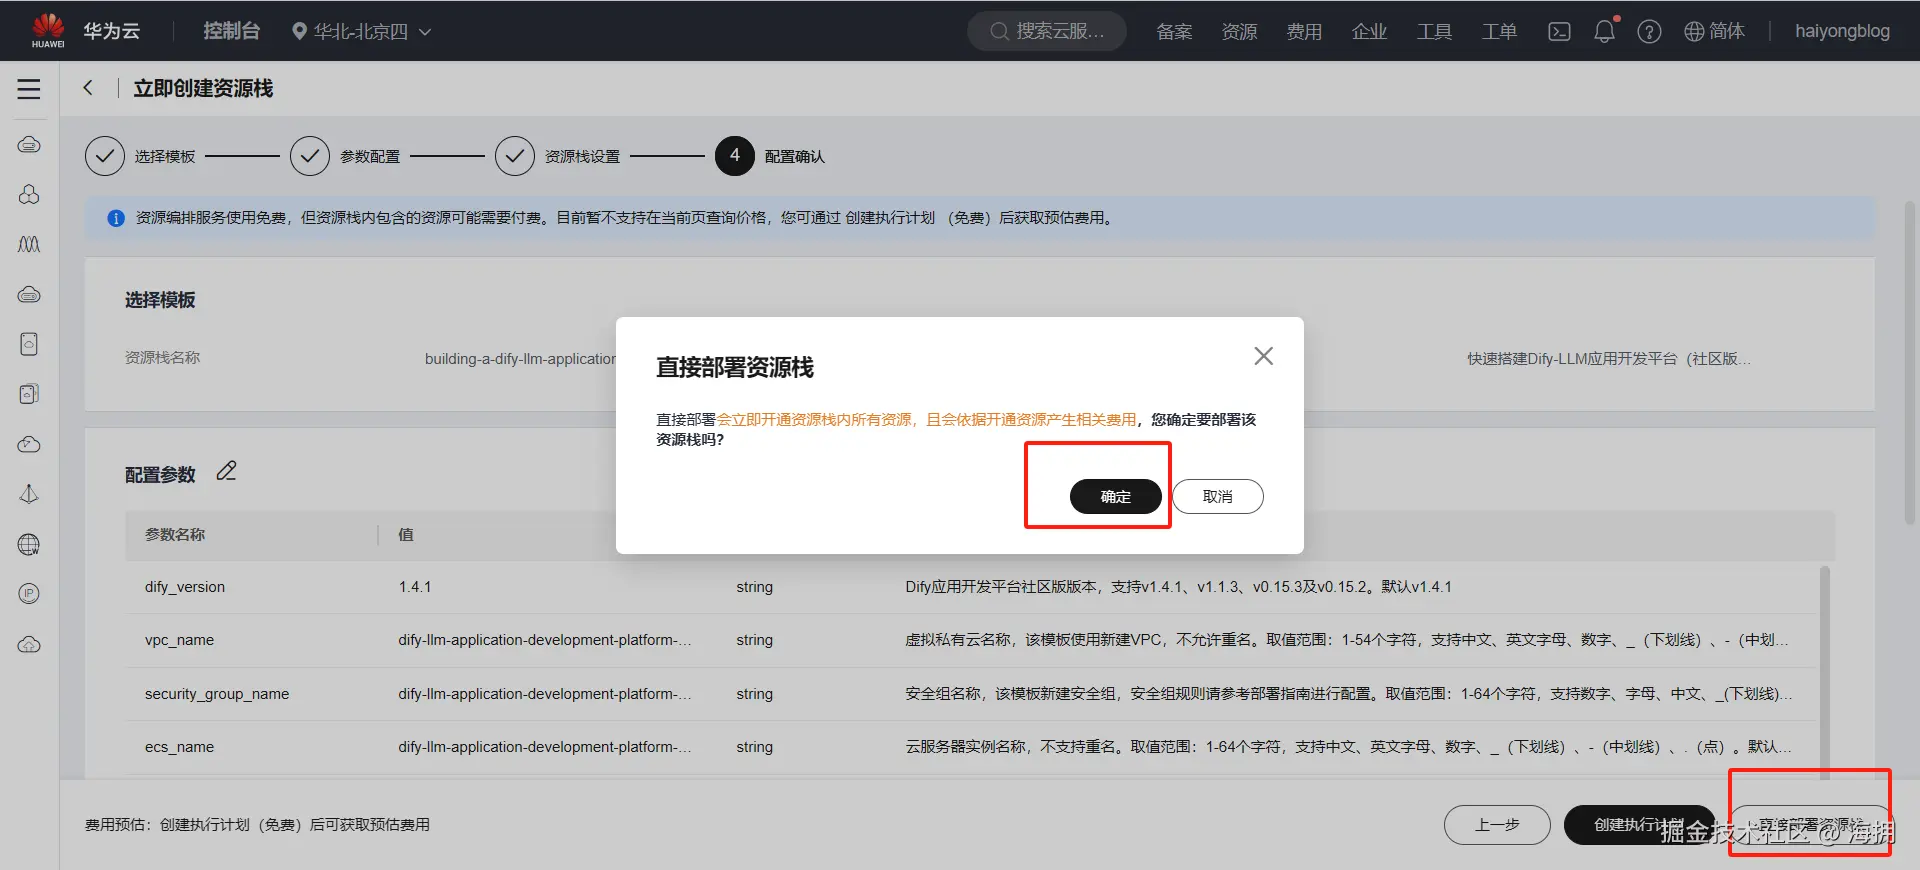
Task: Click the 创建执行计划 link in banner
Action: [x=890, y=218]
